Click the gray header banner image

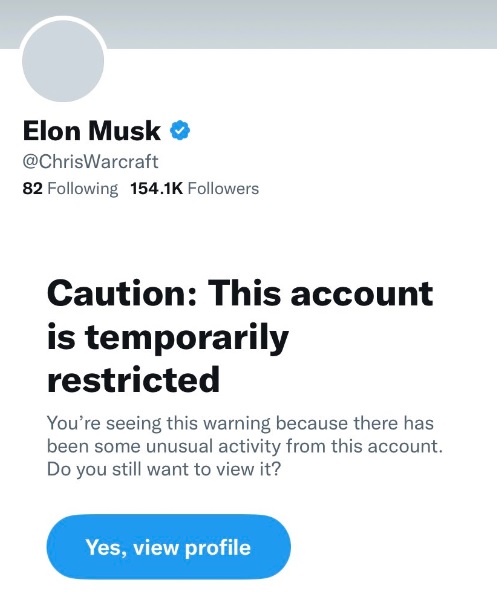pos(248,24)
